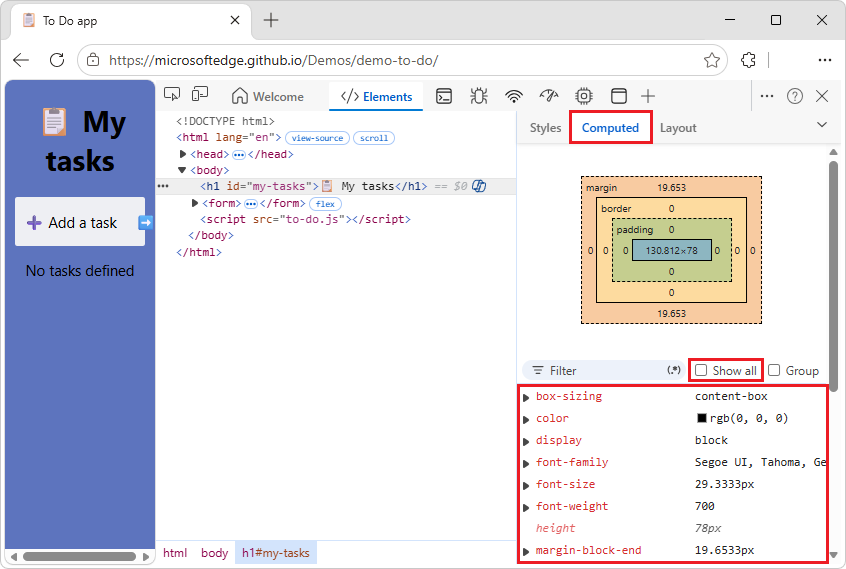The image size is (846, 569).
Task: Switch to the Layout tab
Action: pos(678,128)
